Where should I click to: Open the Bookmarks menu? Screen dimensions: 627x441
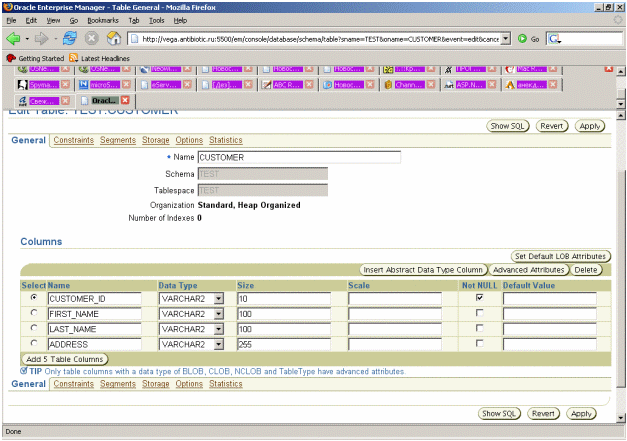pyautogui.click(x=103, y=20)
